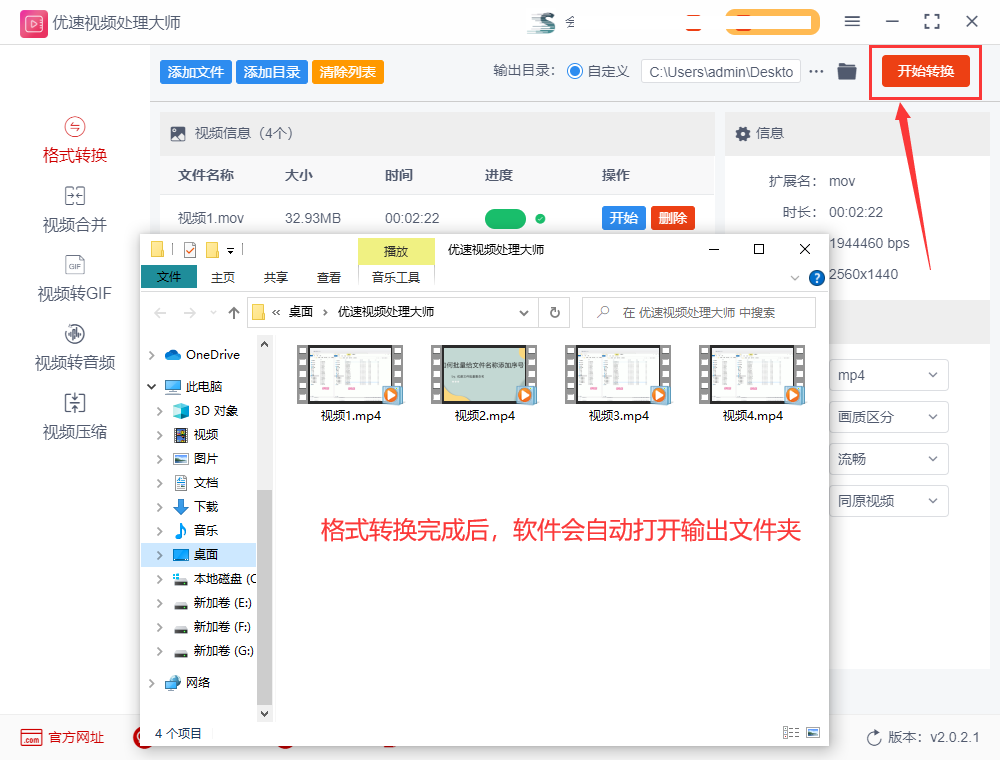Collapse the 此电脑 tree node

coord(151,386)
